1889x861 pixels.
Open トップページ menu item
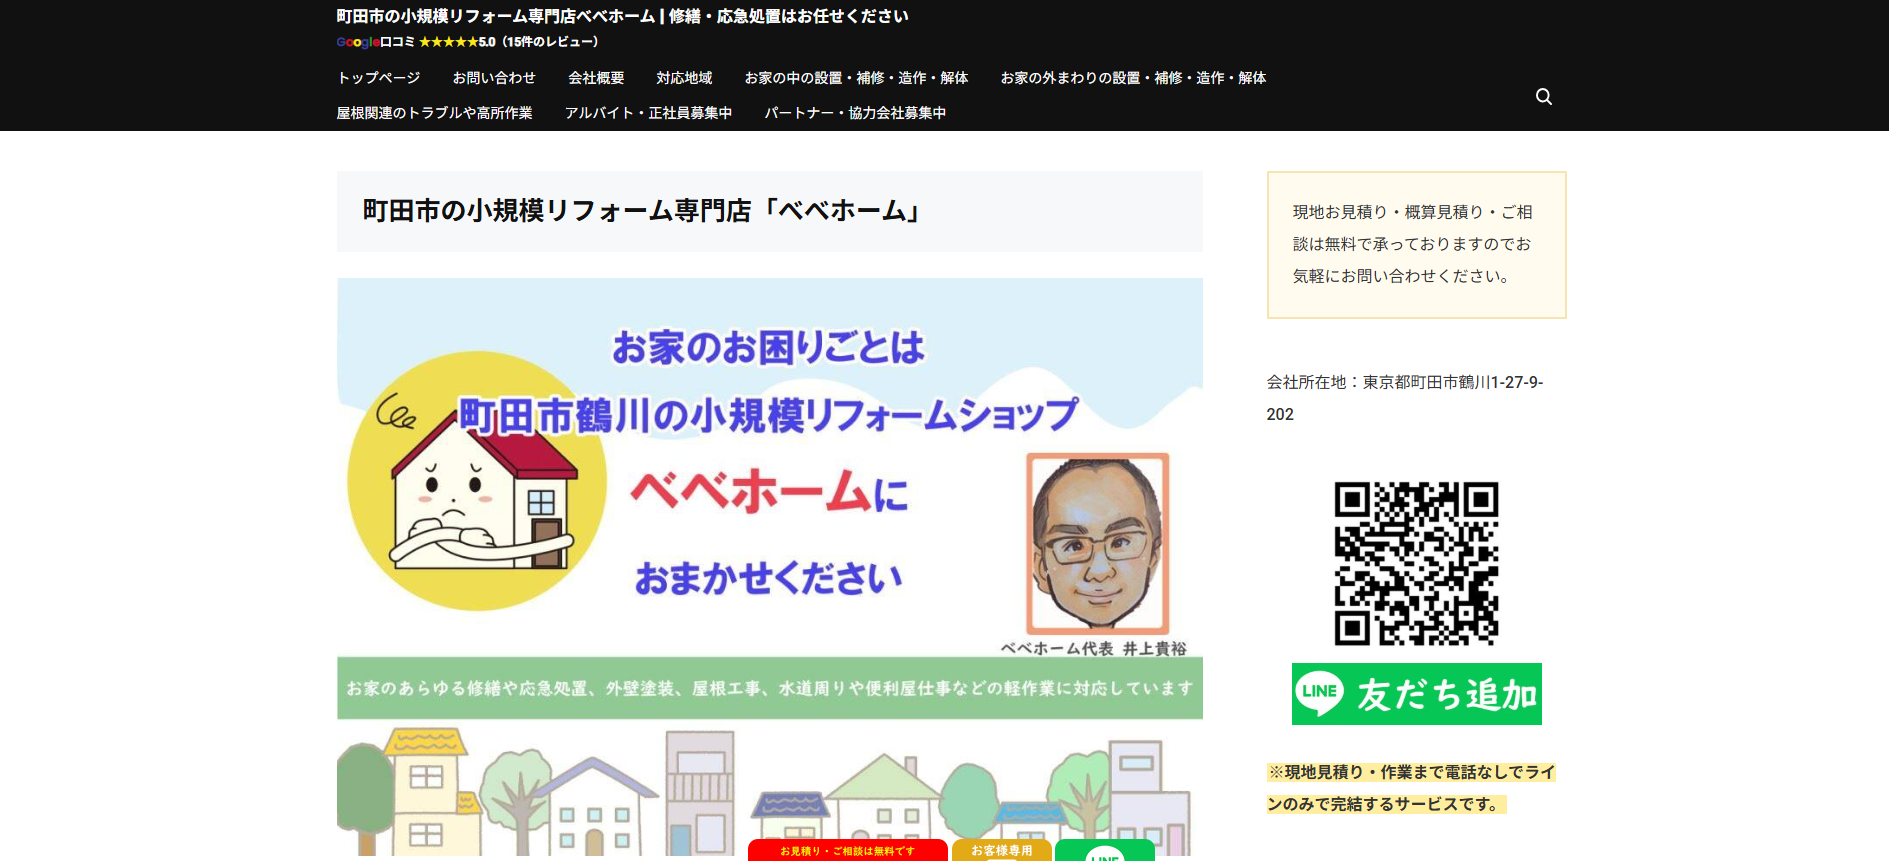click(x=378, y=78)
